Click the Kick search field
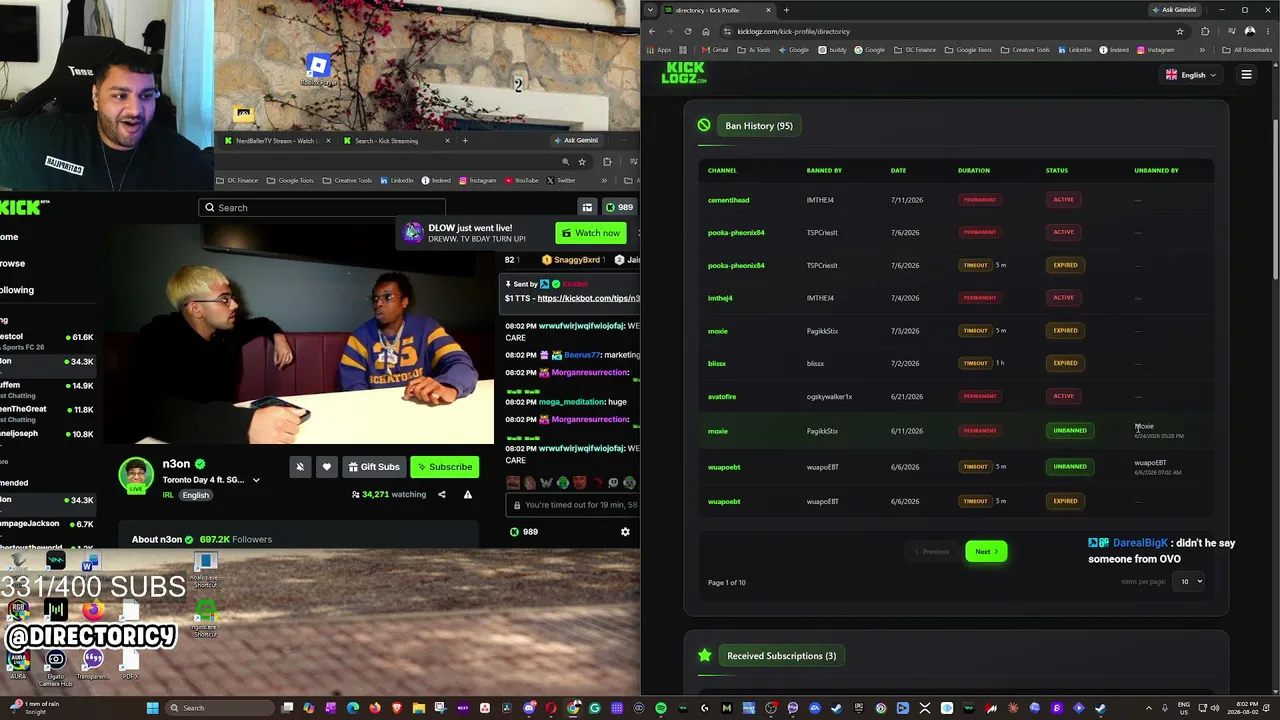Screen dimensions: 1280x720 click(322, 208)
